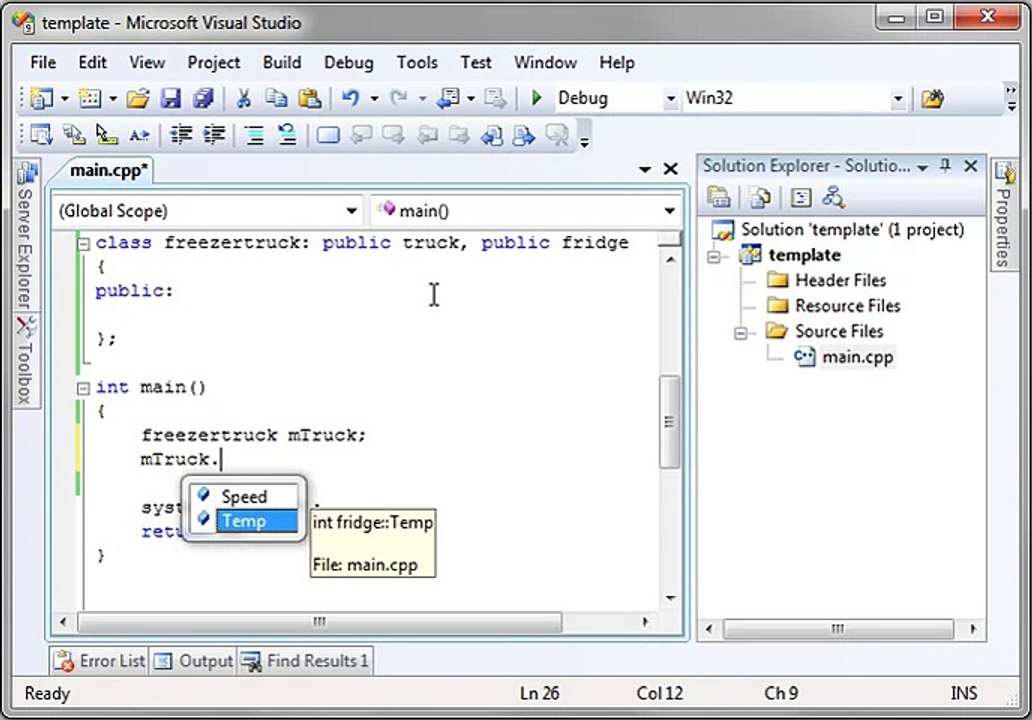This screenshot has width=1032, height=720.
Task: Open the Debug menu
Action: coord(349,63)
